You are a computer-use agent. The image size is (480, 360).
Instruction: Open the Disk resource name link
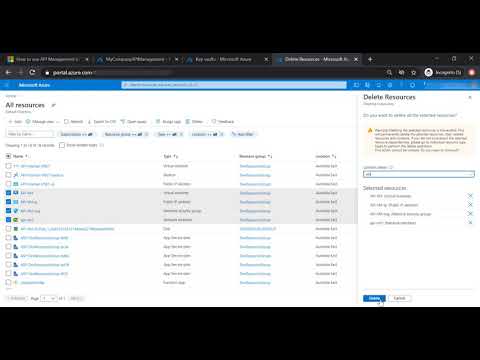(x=67, y=229)
